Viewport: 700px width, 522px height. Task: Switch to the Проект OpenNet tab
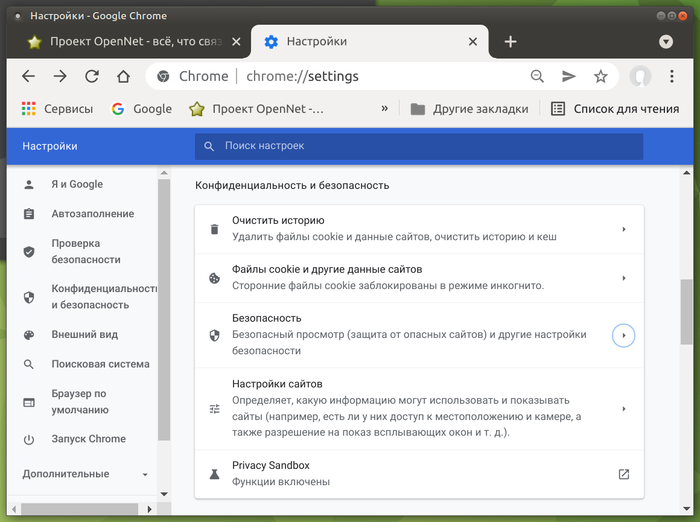(x=132, y=42)
